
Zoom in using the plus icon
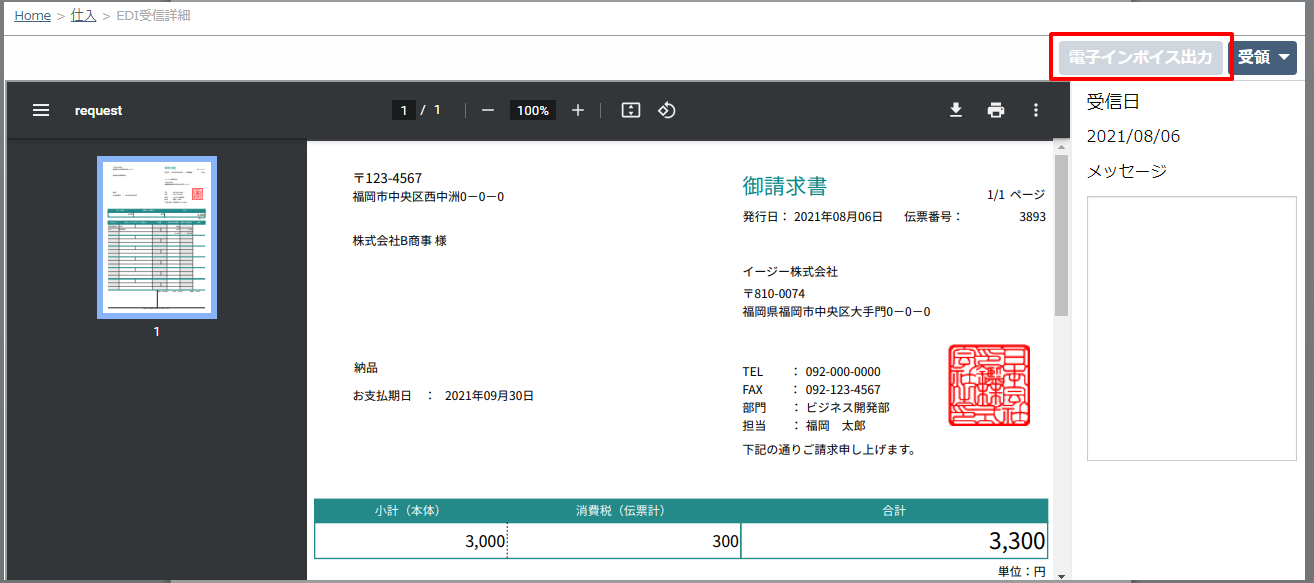point(577,110)
